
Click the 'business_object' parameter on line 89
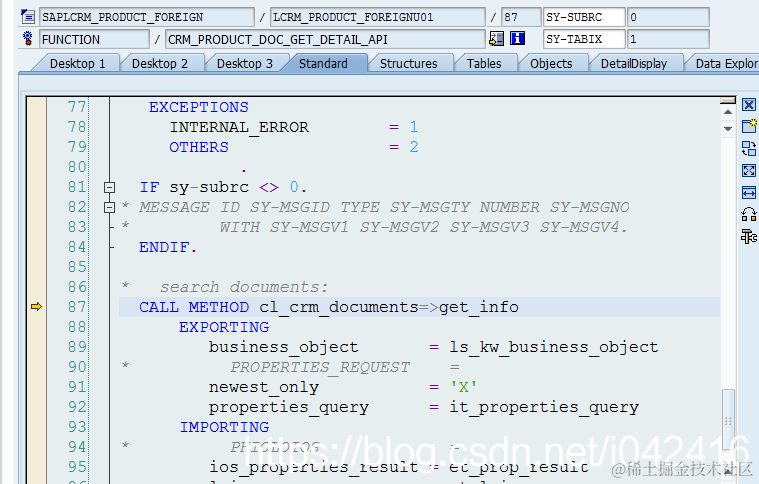click(284, 348)
